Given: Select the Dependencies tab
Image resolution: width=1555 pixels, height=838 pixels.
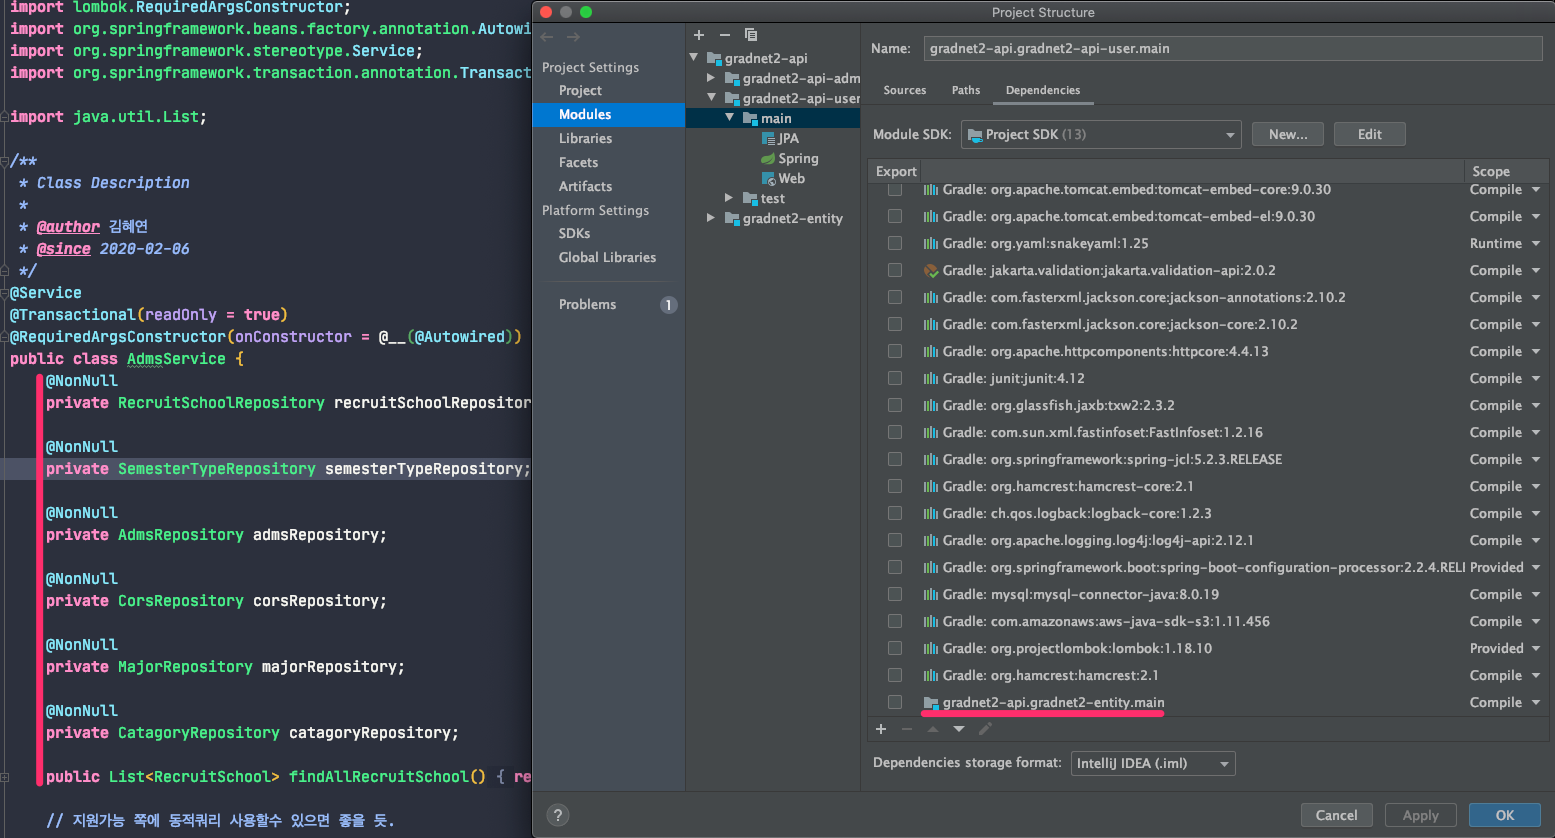Looking at the screenshot, I should point(1043,90).
